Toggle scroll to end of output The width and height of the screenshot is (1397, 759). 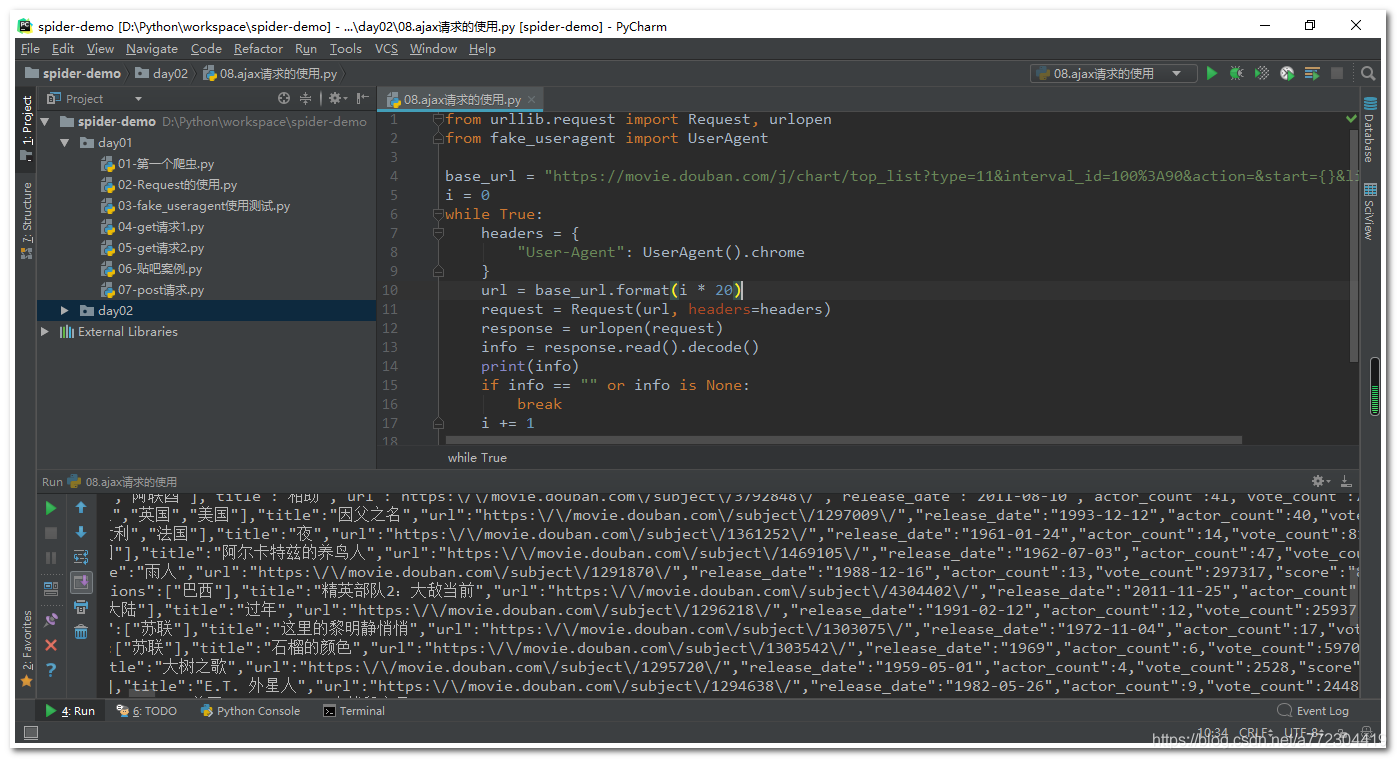[81, 582]
